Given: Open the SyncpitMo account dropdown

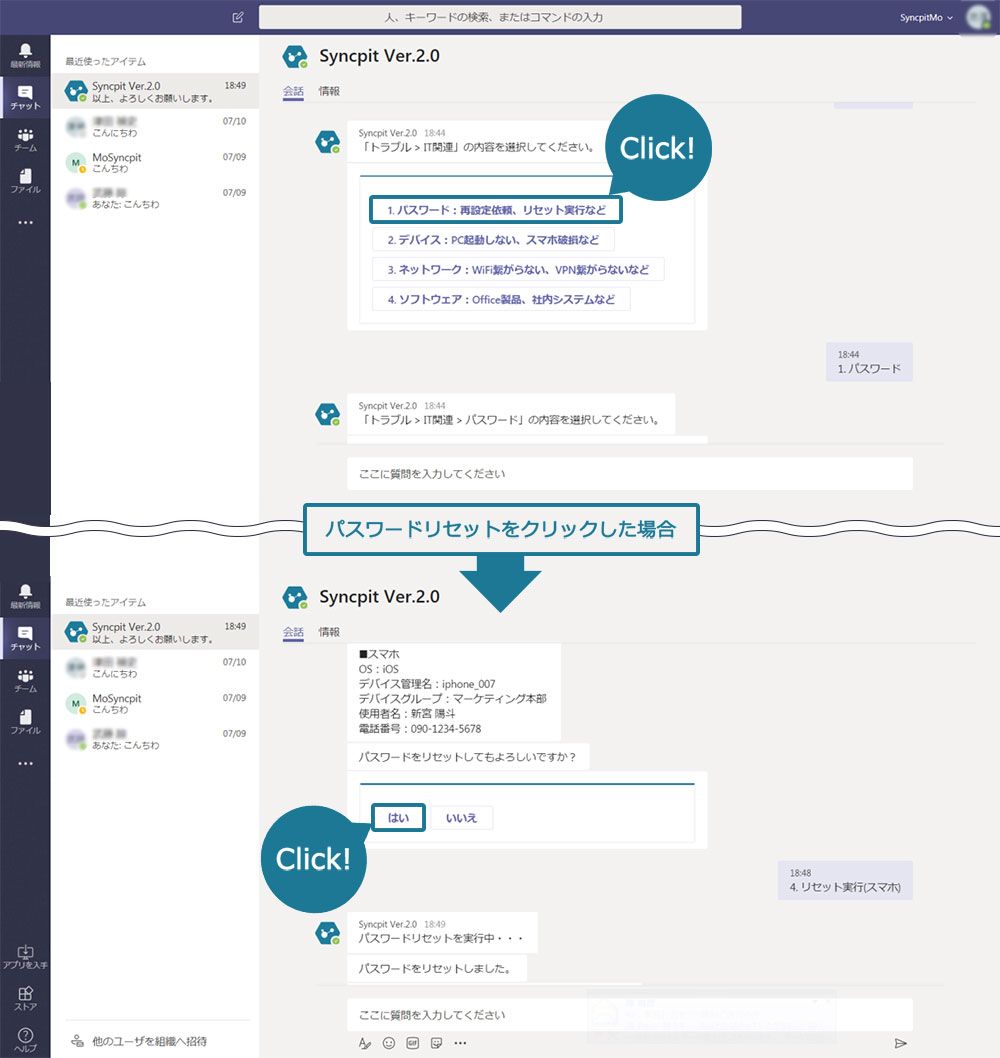Looking at the screenshot, I should point(926,18).
